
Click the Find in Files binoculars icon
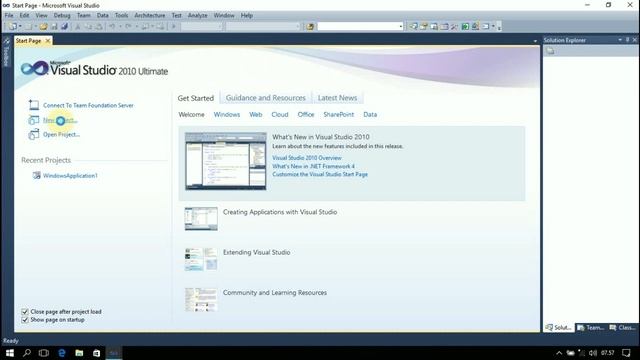tap(310, 27)
